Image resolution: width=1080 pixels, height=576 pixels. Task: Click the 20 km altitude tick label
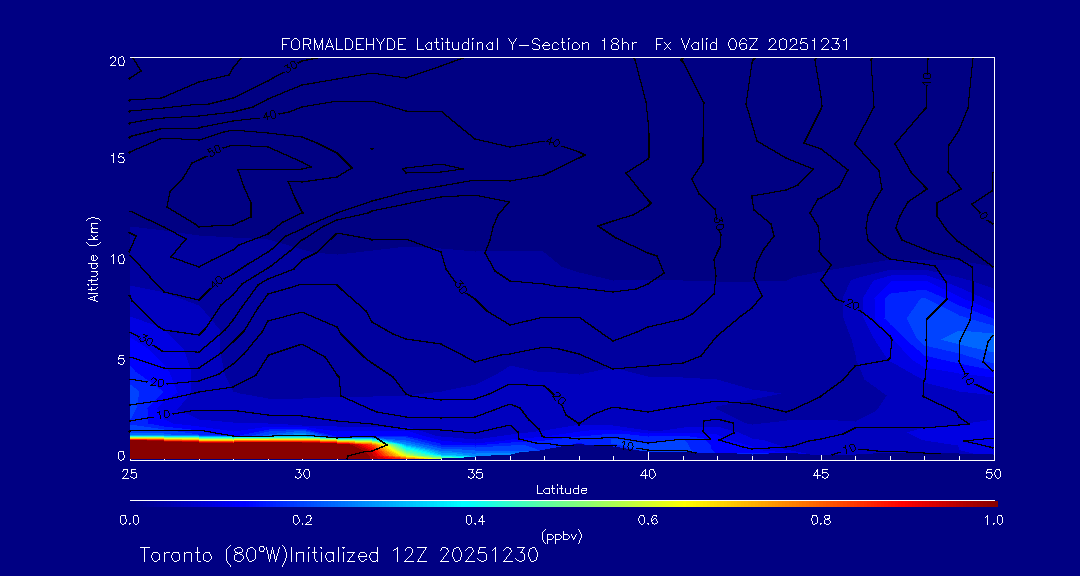(x=116, y=61)
